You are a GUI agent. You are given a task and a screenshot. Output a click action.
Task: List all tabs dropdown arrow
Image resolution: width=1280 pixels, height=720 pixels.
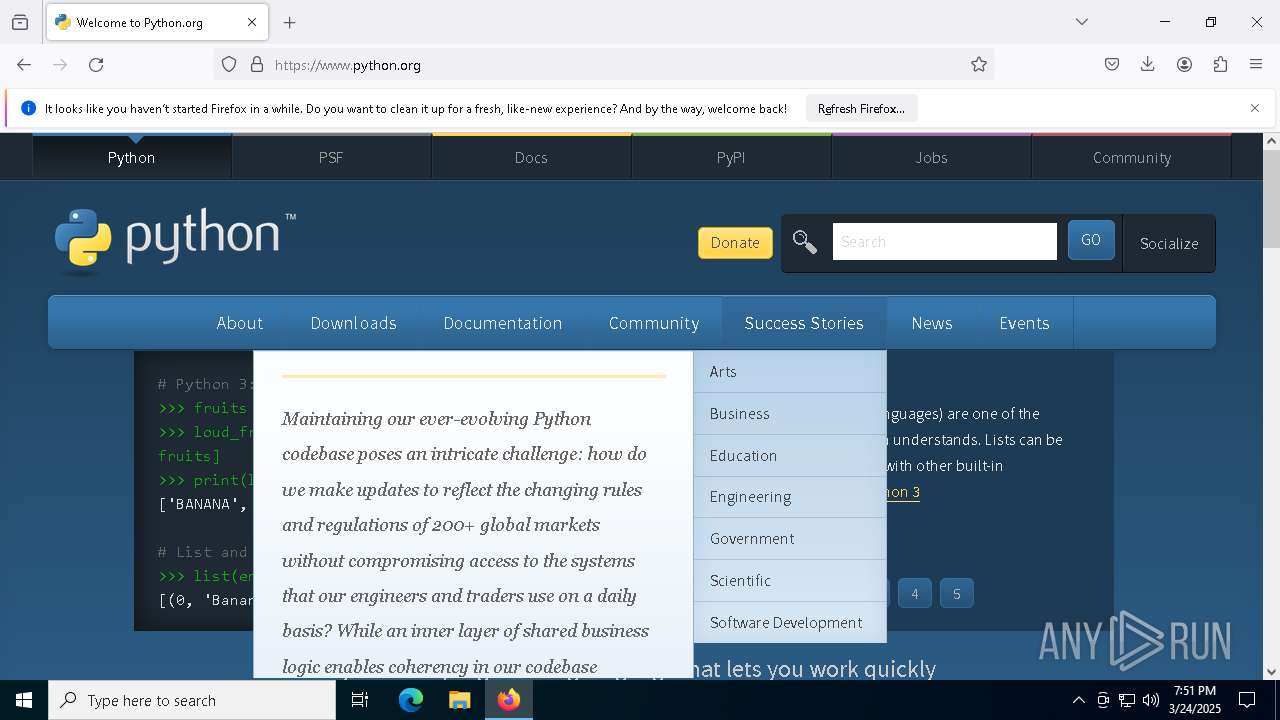tap(1082, 22)
